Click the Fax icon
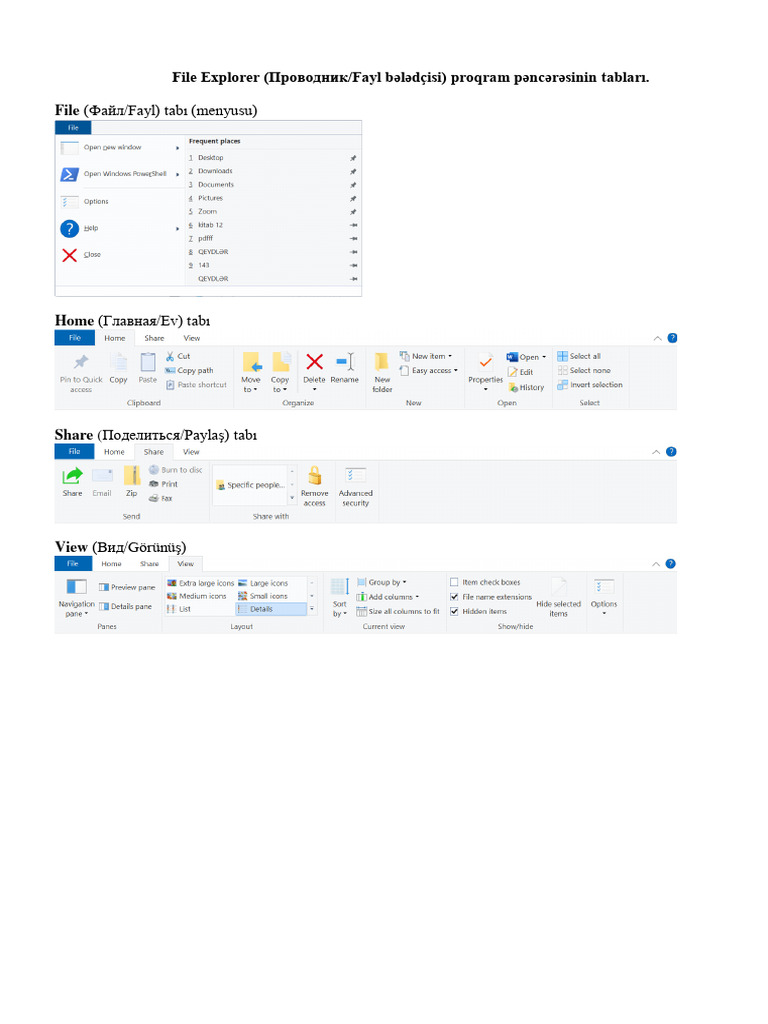768x1024 pixels. coord(154,498)
